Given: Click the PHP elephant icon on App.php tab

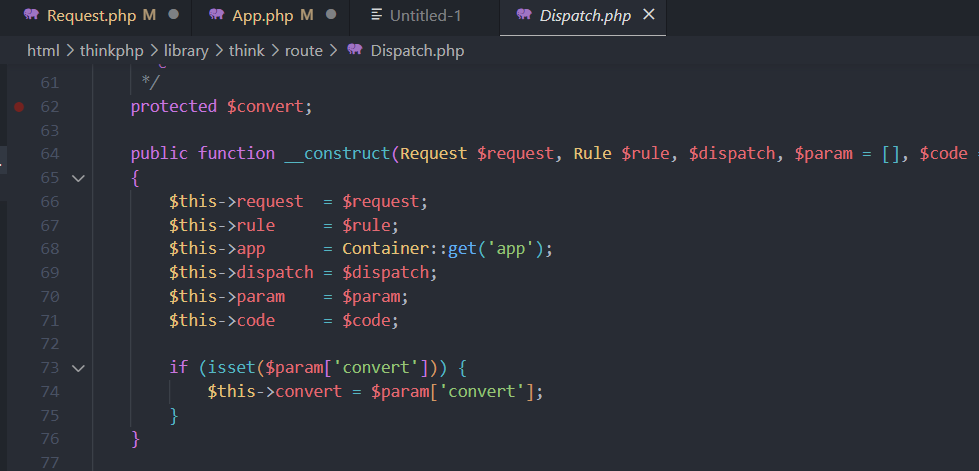Looking at the screenshot, I should pyautogui.click(x=216, y=15).
